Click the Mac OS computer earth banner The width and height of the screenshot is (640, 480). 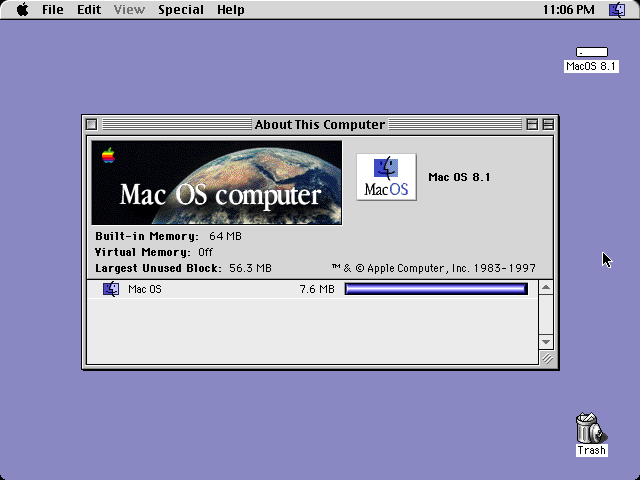pyautogui.click(x=217, y=182)
